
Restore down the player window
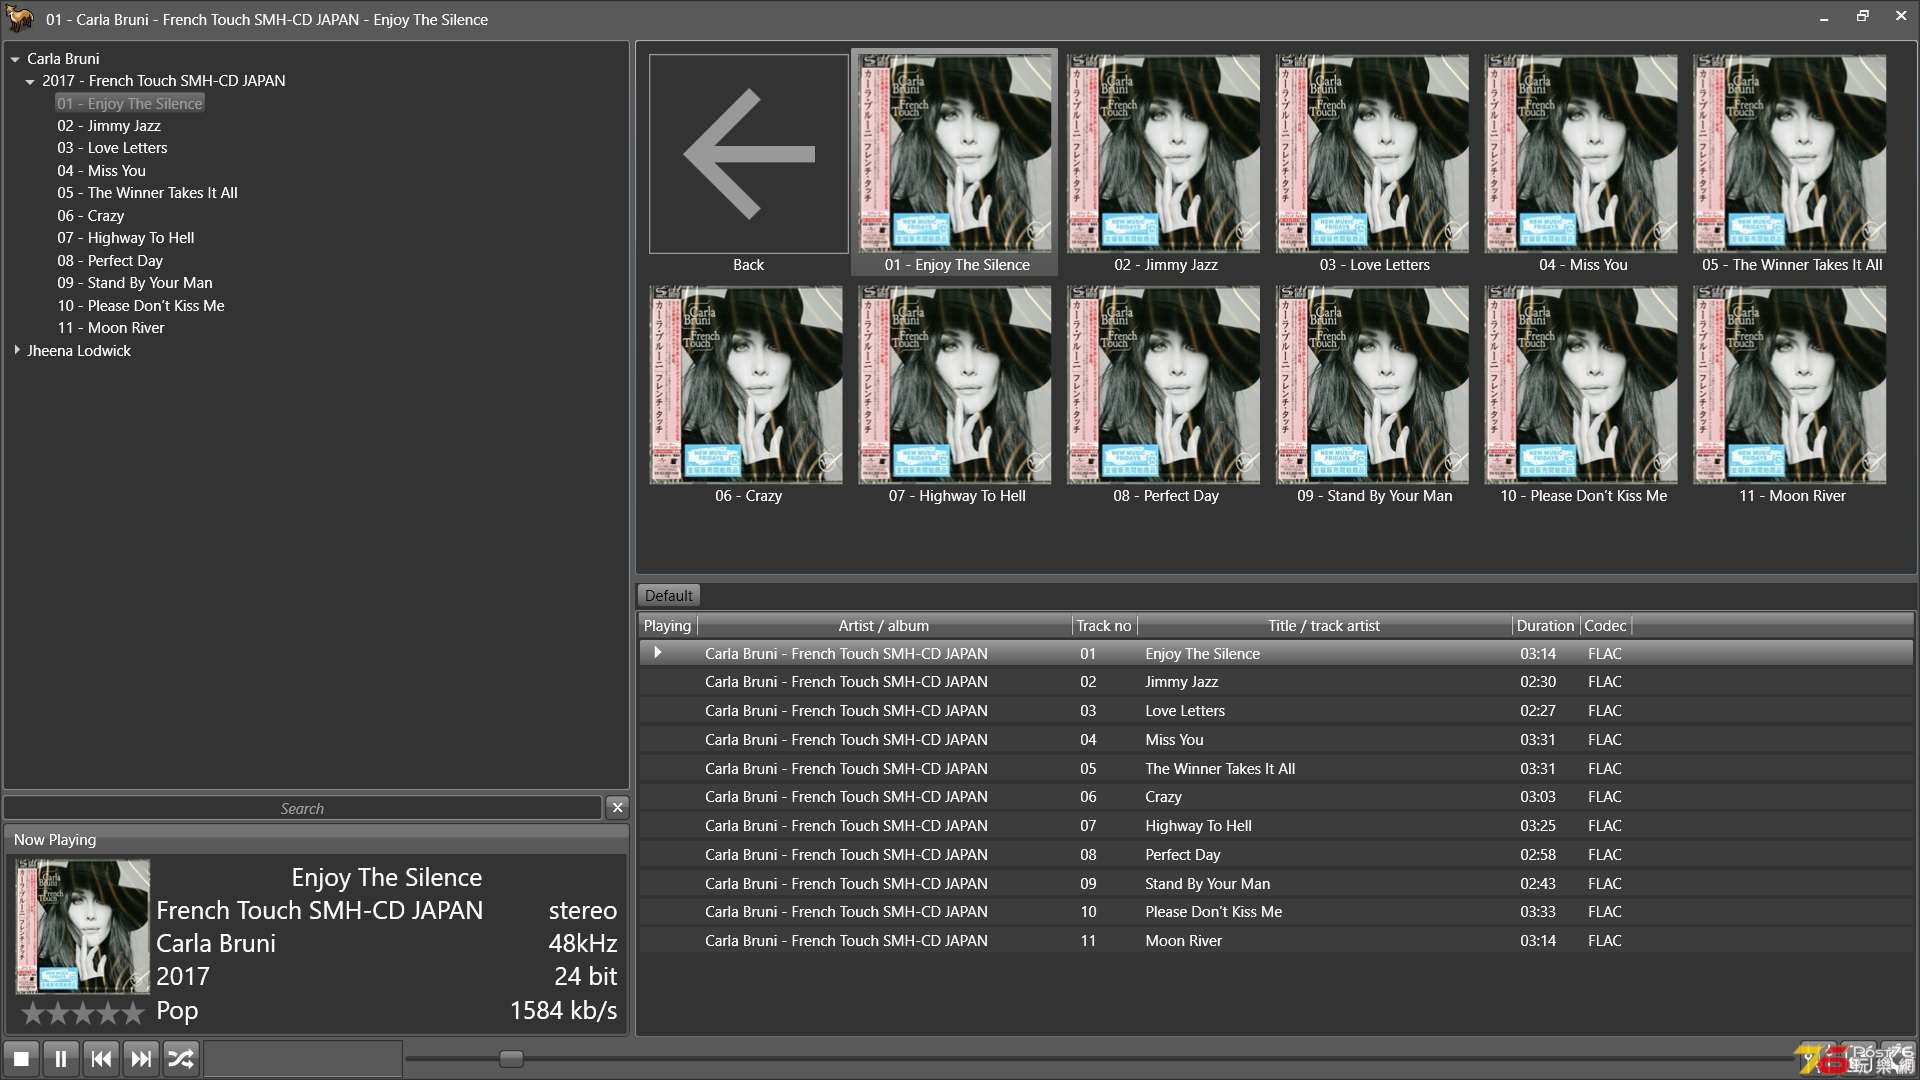1862,17
